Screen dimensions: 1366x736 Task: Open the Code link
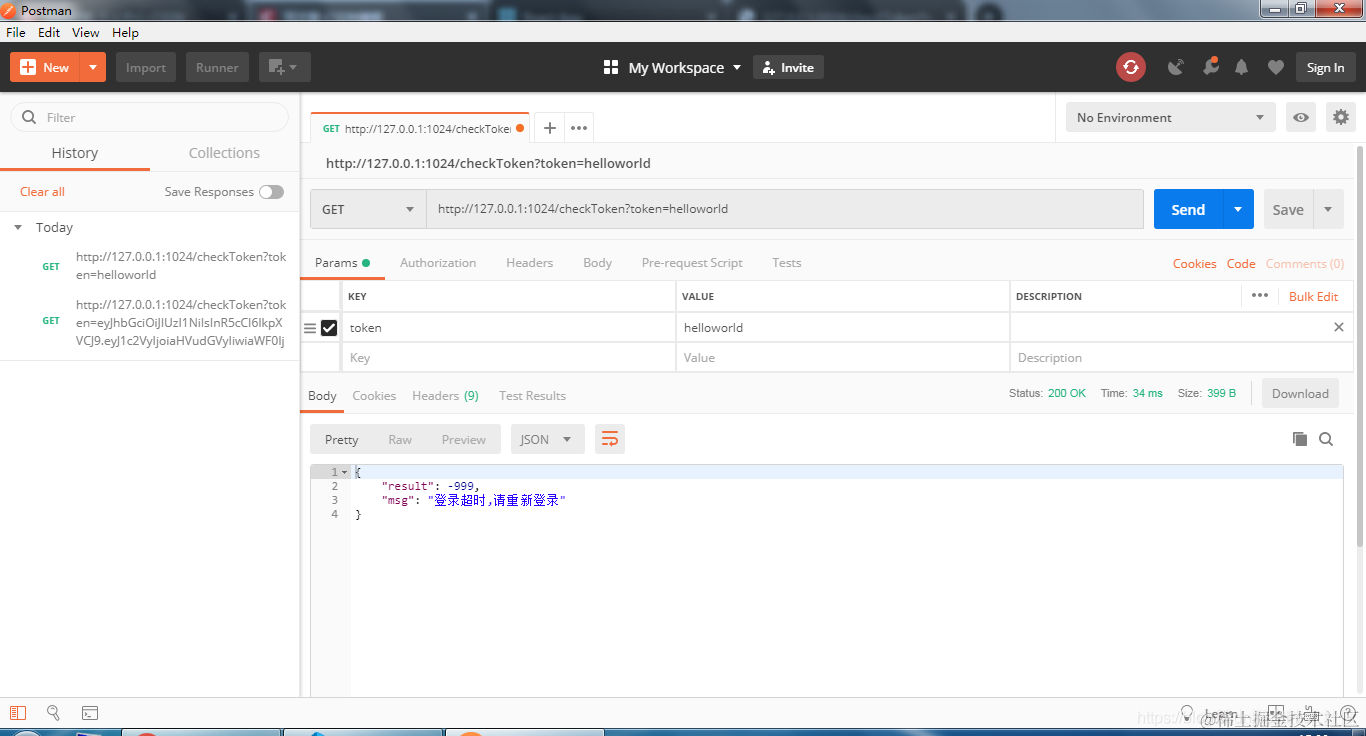point(1241,264)
